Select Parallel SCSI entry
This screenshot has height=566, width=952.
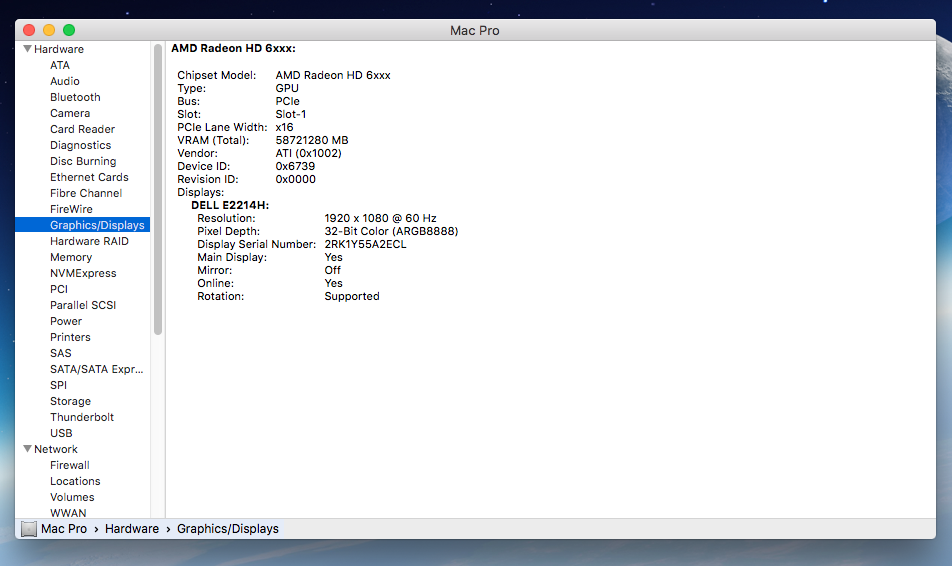coord(83,305)
